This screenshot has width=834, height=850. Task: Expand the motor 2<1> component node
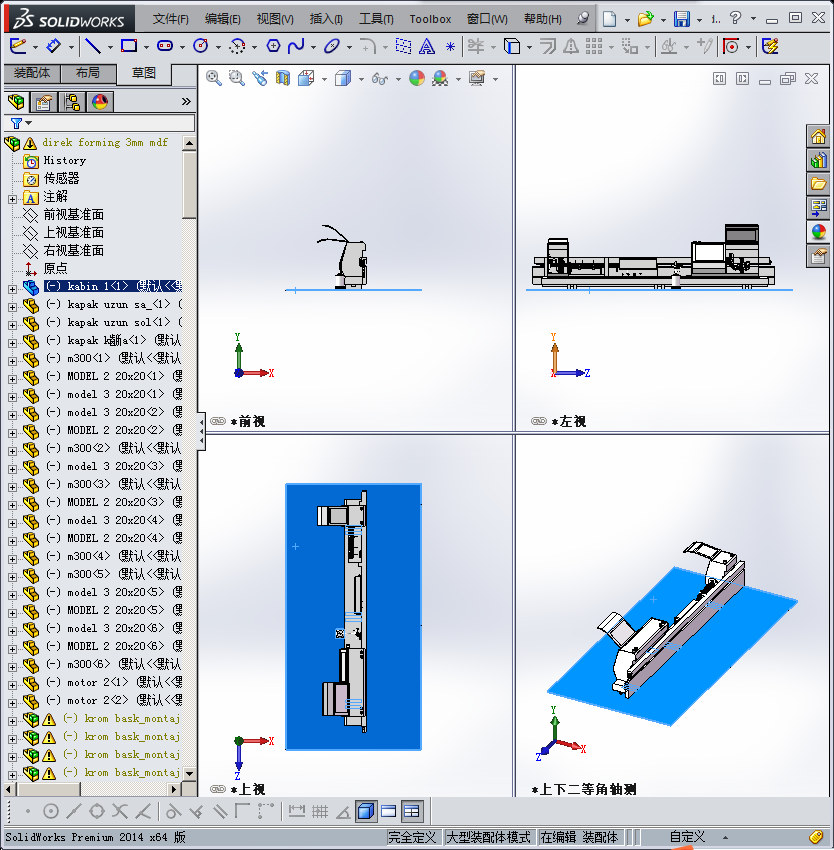coord(12,685)
